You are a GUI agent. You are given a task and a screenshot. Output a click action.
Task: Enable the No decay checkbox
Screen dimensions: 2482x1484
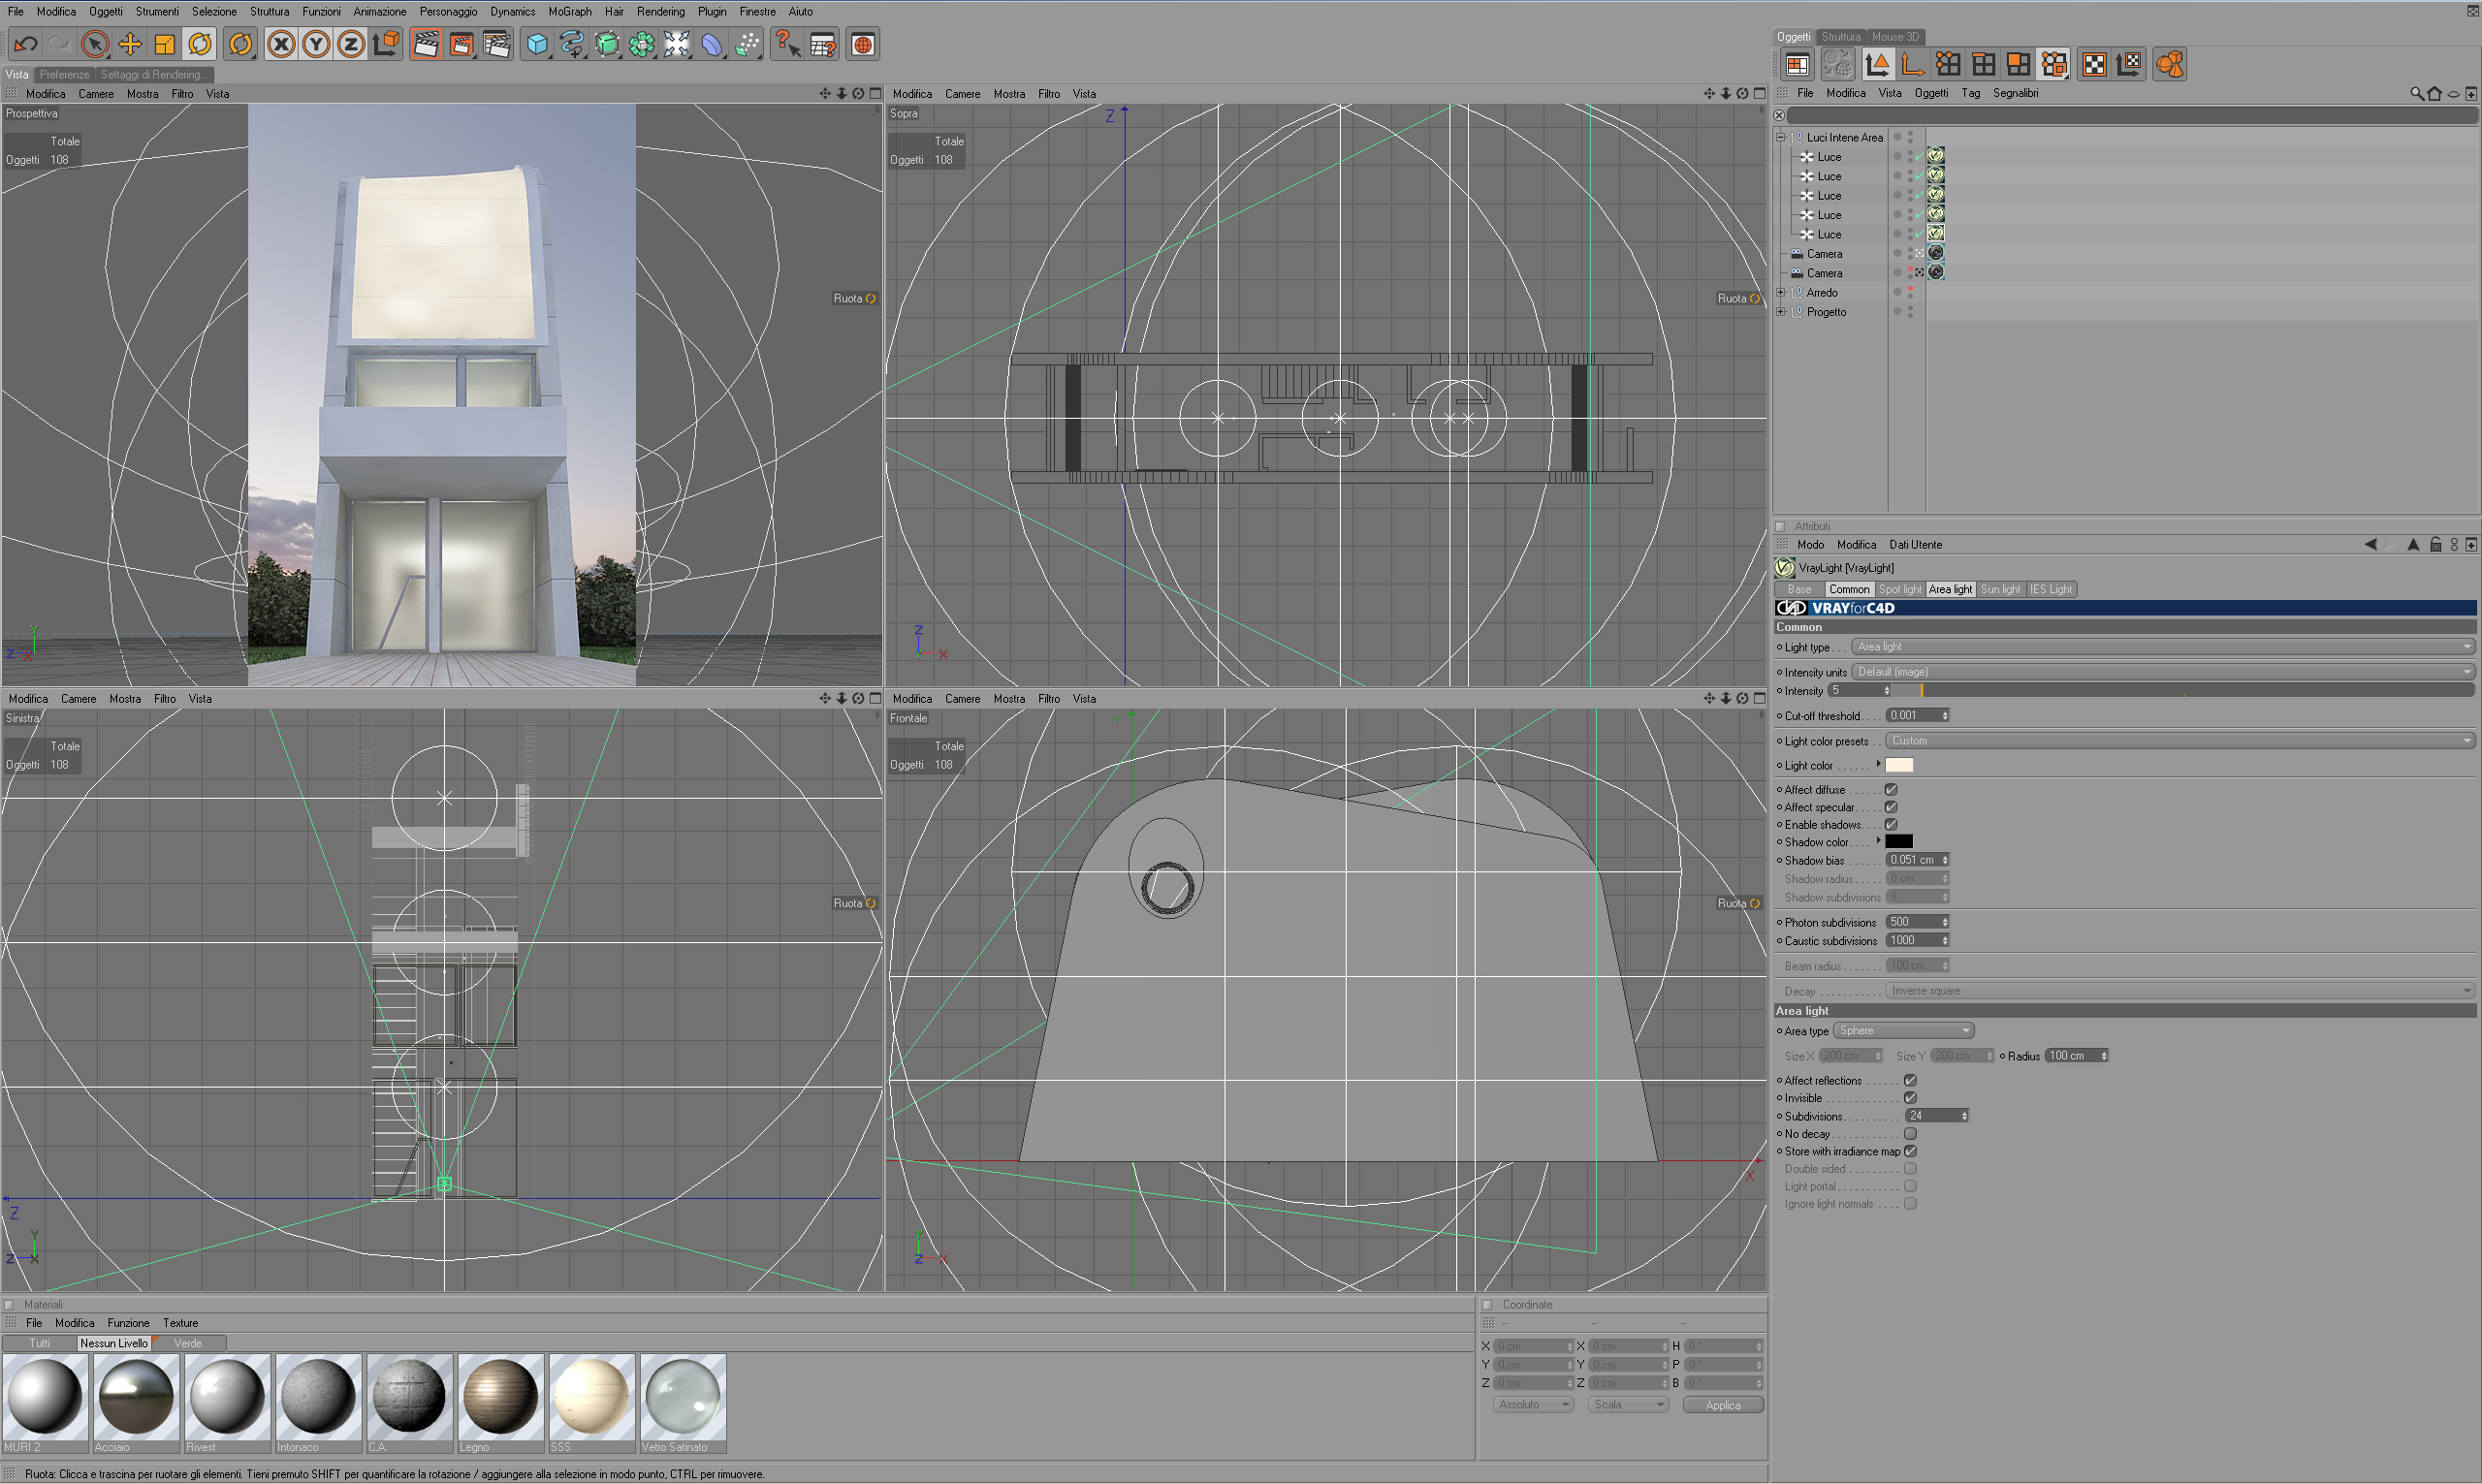coord(1911,1134)
